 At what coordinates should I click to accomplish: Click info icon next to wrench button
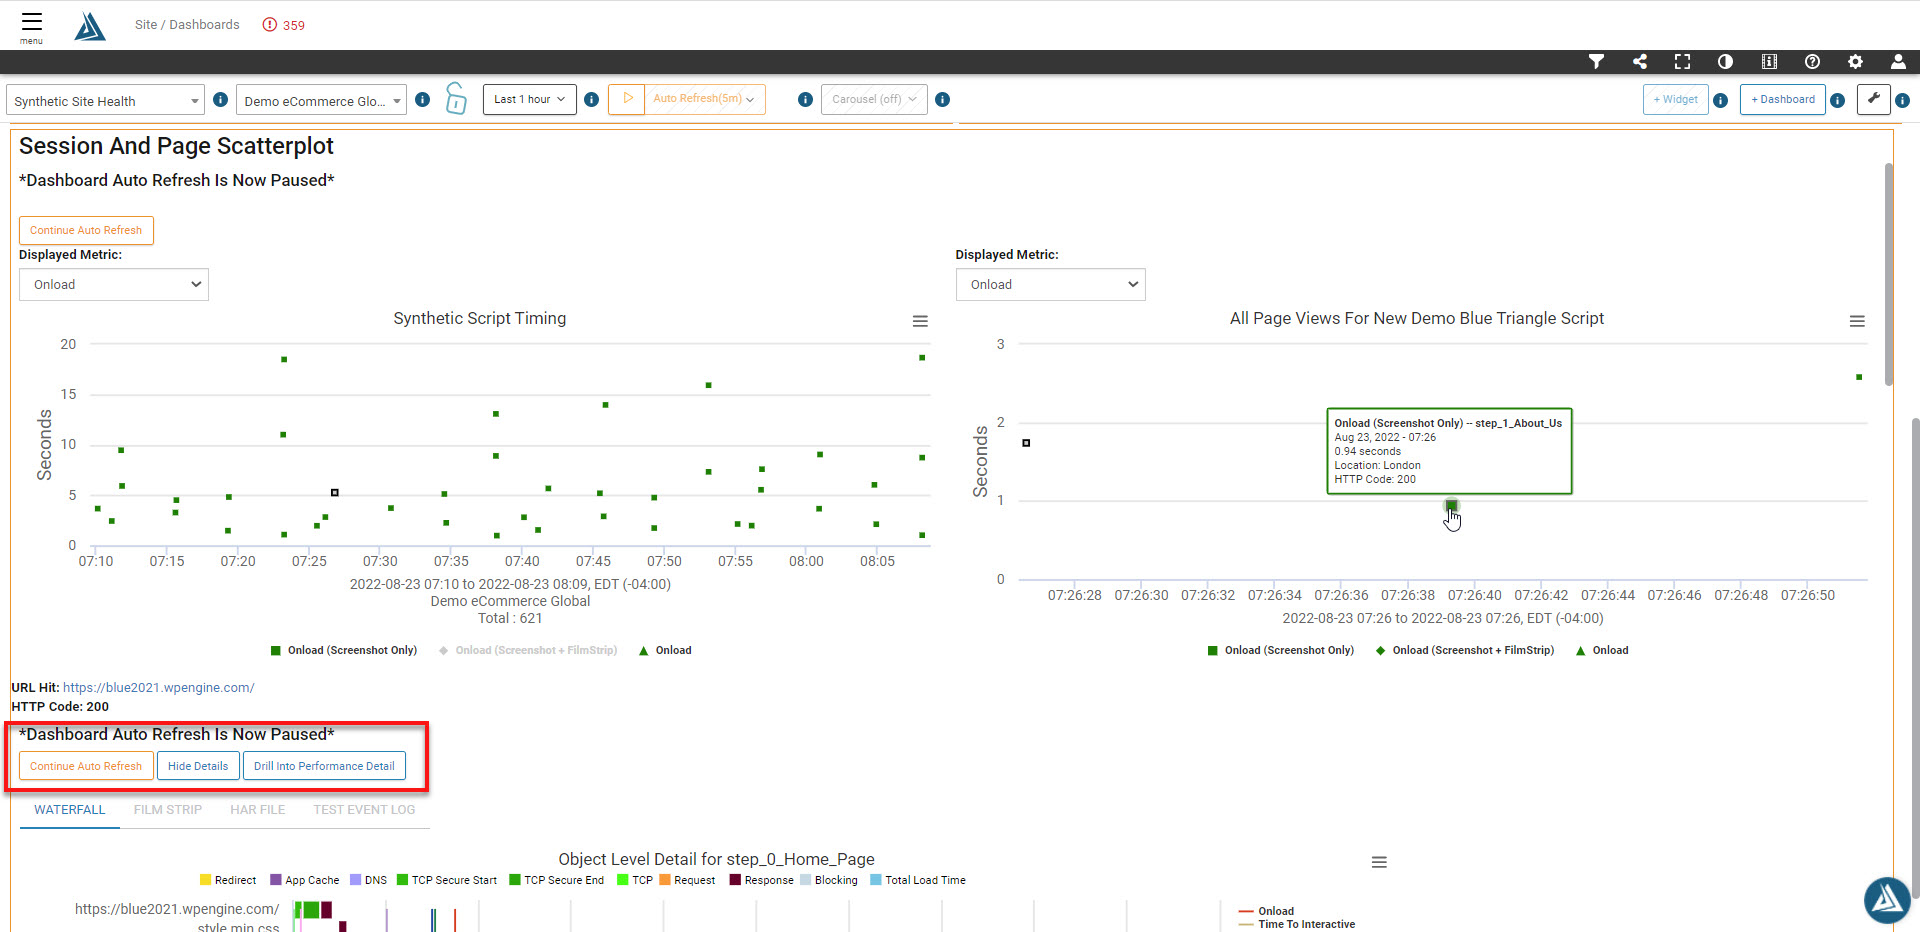1903,100
